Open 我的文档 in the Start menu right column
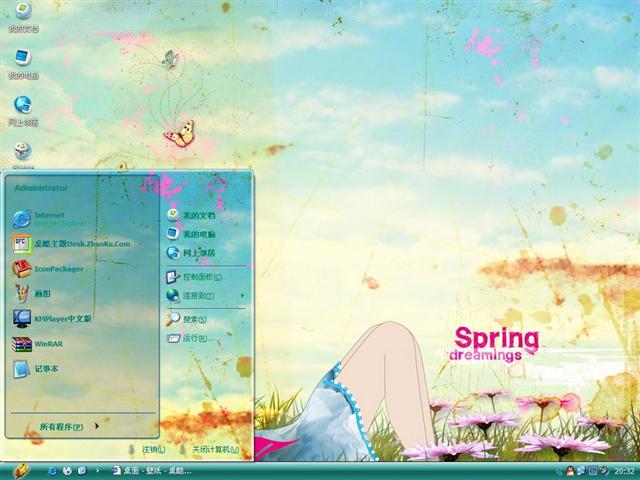Image resolution: width=640 pixels, height=480 pixels. click(x=191, y=215)
